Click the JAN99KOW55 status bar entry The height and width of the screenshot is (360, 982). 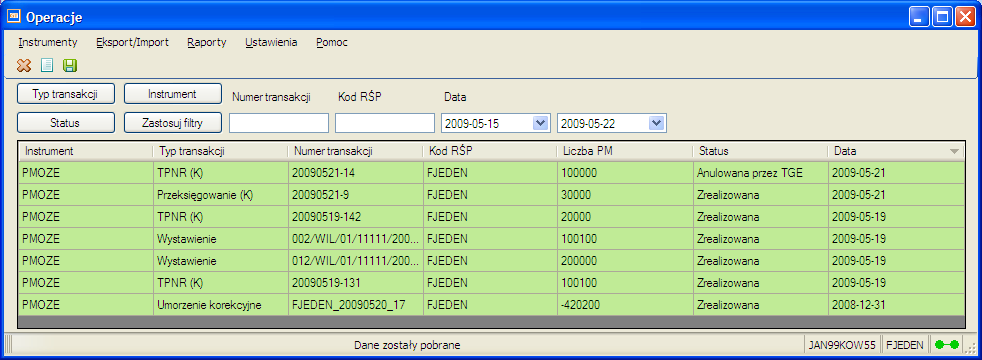(x=842, y=344)
